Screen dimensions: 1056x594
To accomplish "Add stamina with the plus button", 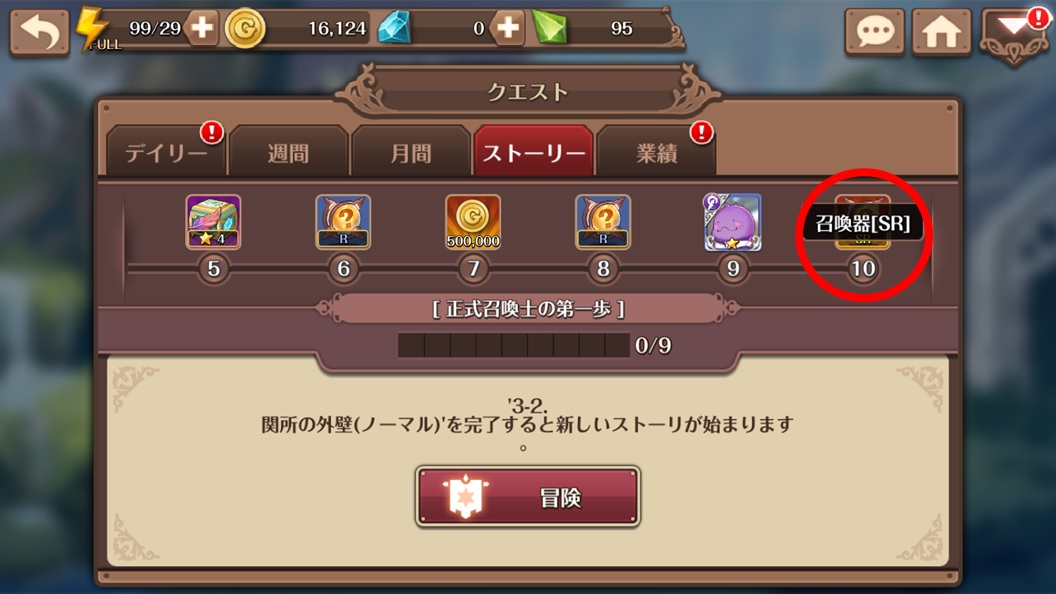I will [x=201, y=28].
